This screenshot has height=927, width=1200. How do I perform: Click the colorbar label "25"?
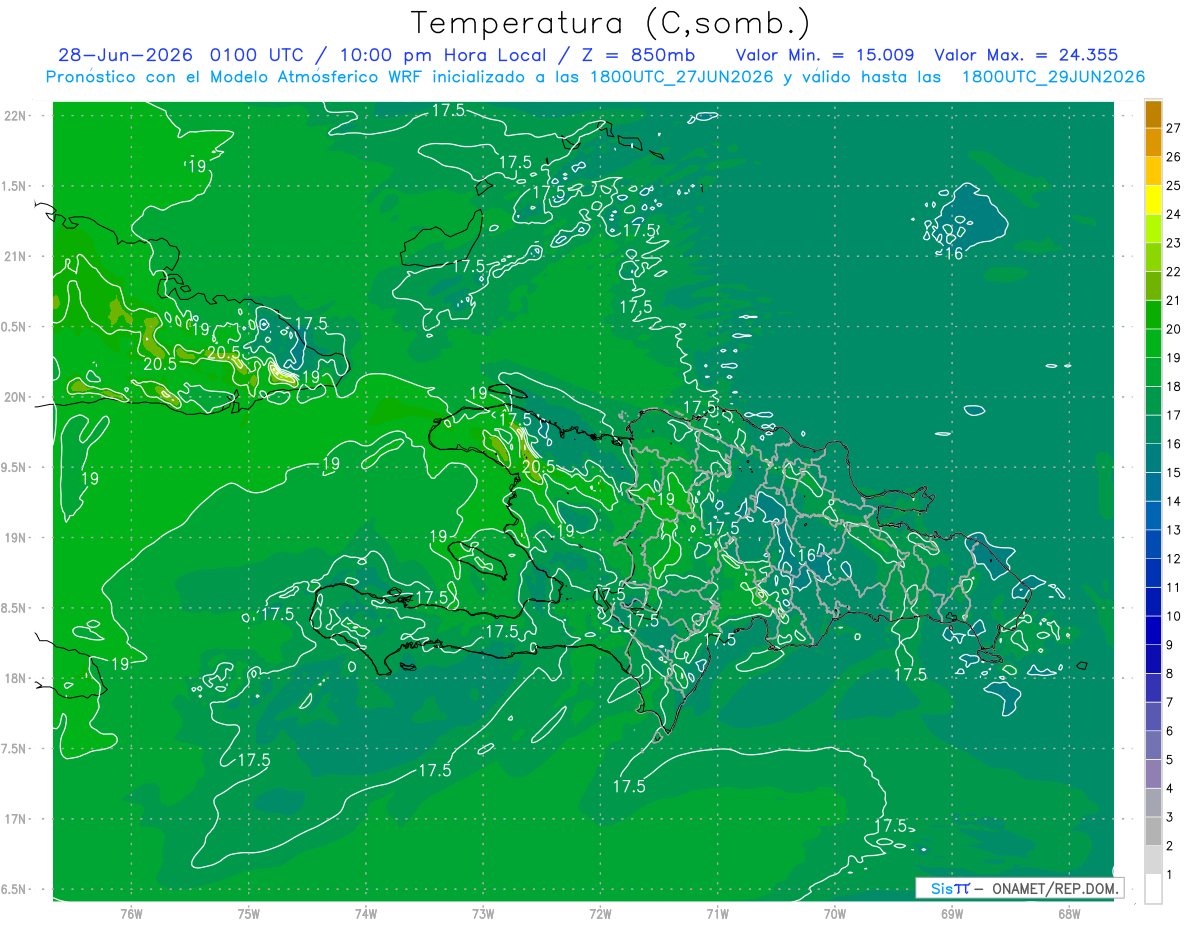click(1174, 185)
